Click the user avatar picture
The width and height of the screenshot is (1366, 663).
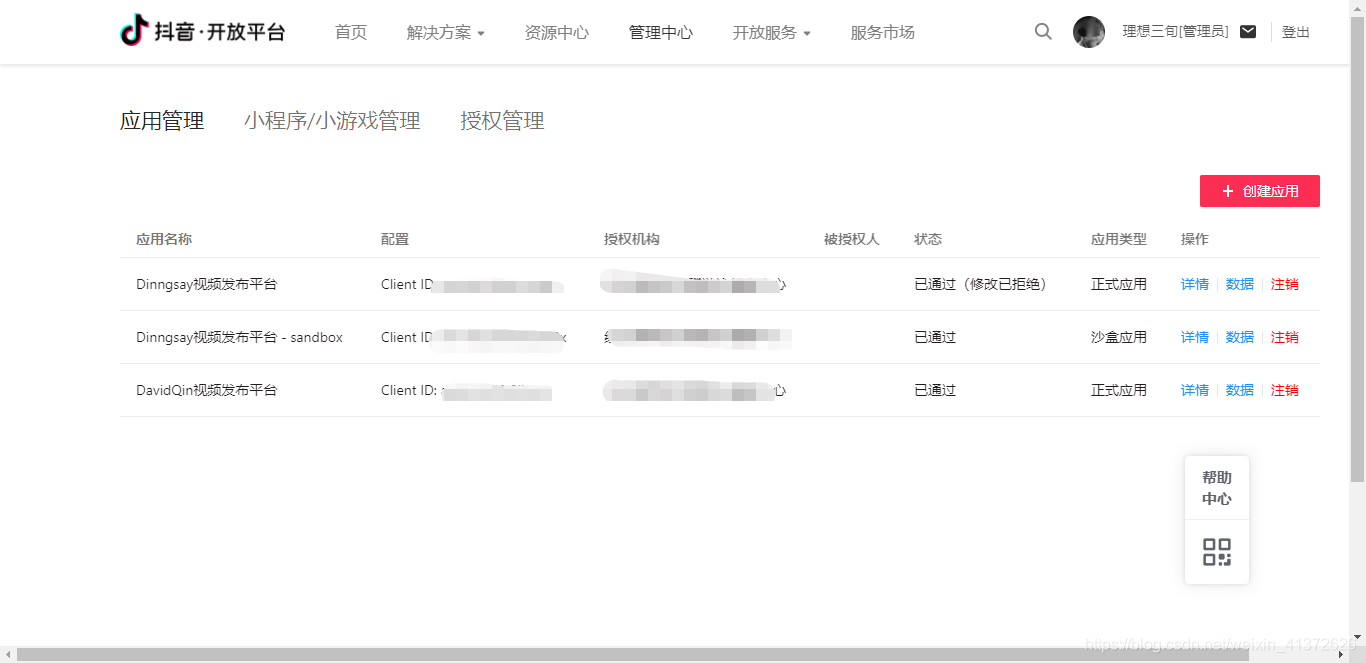point(1089,31)
